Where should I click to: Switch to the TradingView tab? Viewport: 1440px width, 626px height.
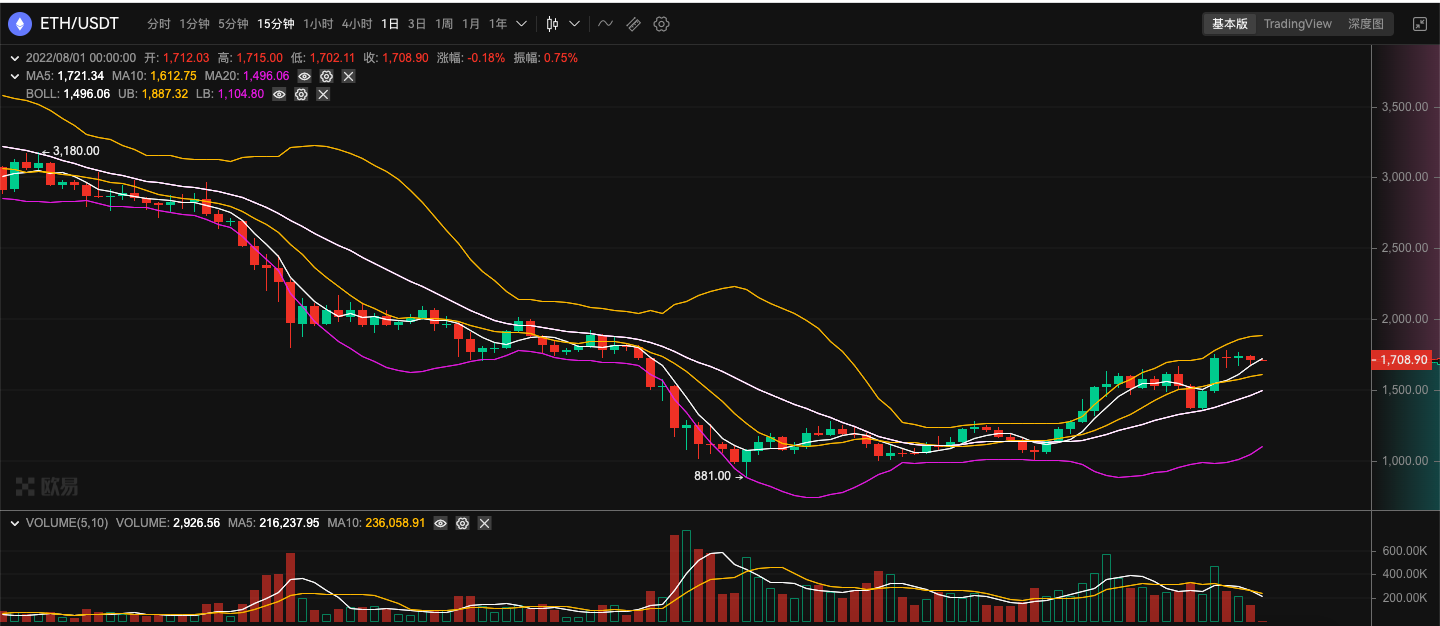point(1297,24)
